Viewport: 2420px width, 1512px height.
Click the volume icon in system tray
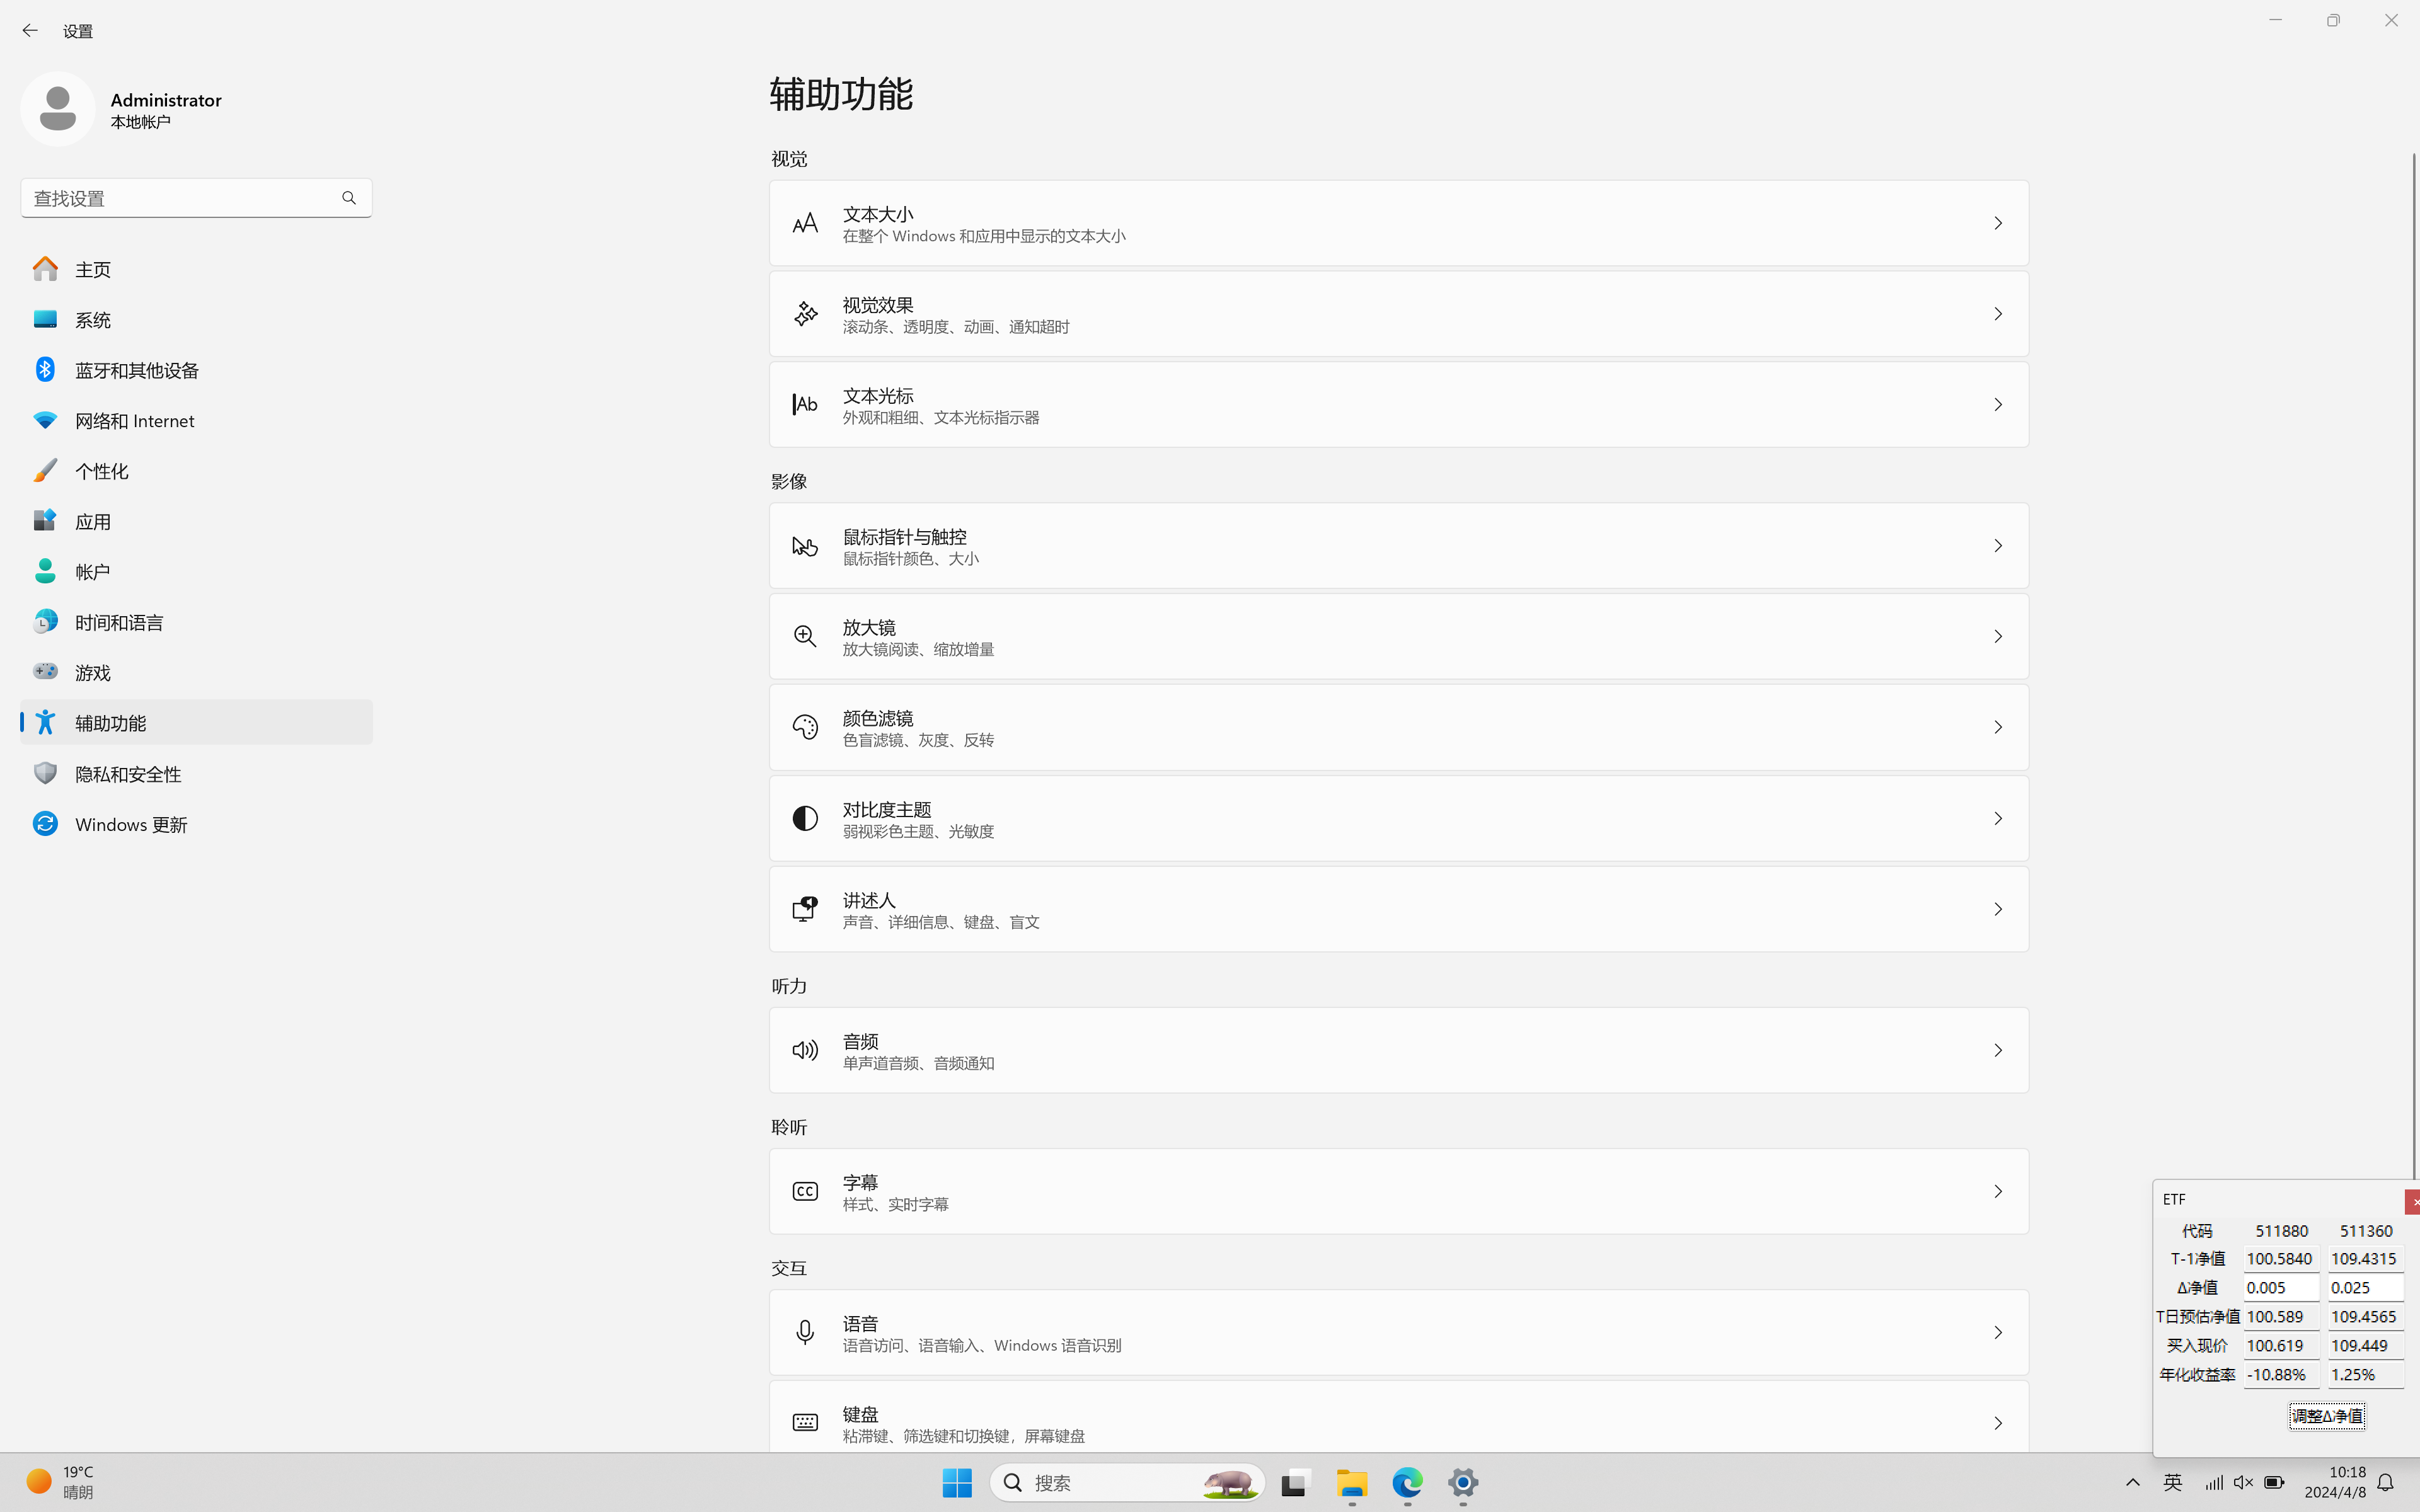pos(2243,1482)
